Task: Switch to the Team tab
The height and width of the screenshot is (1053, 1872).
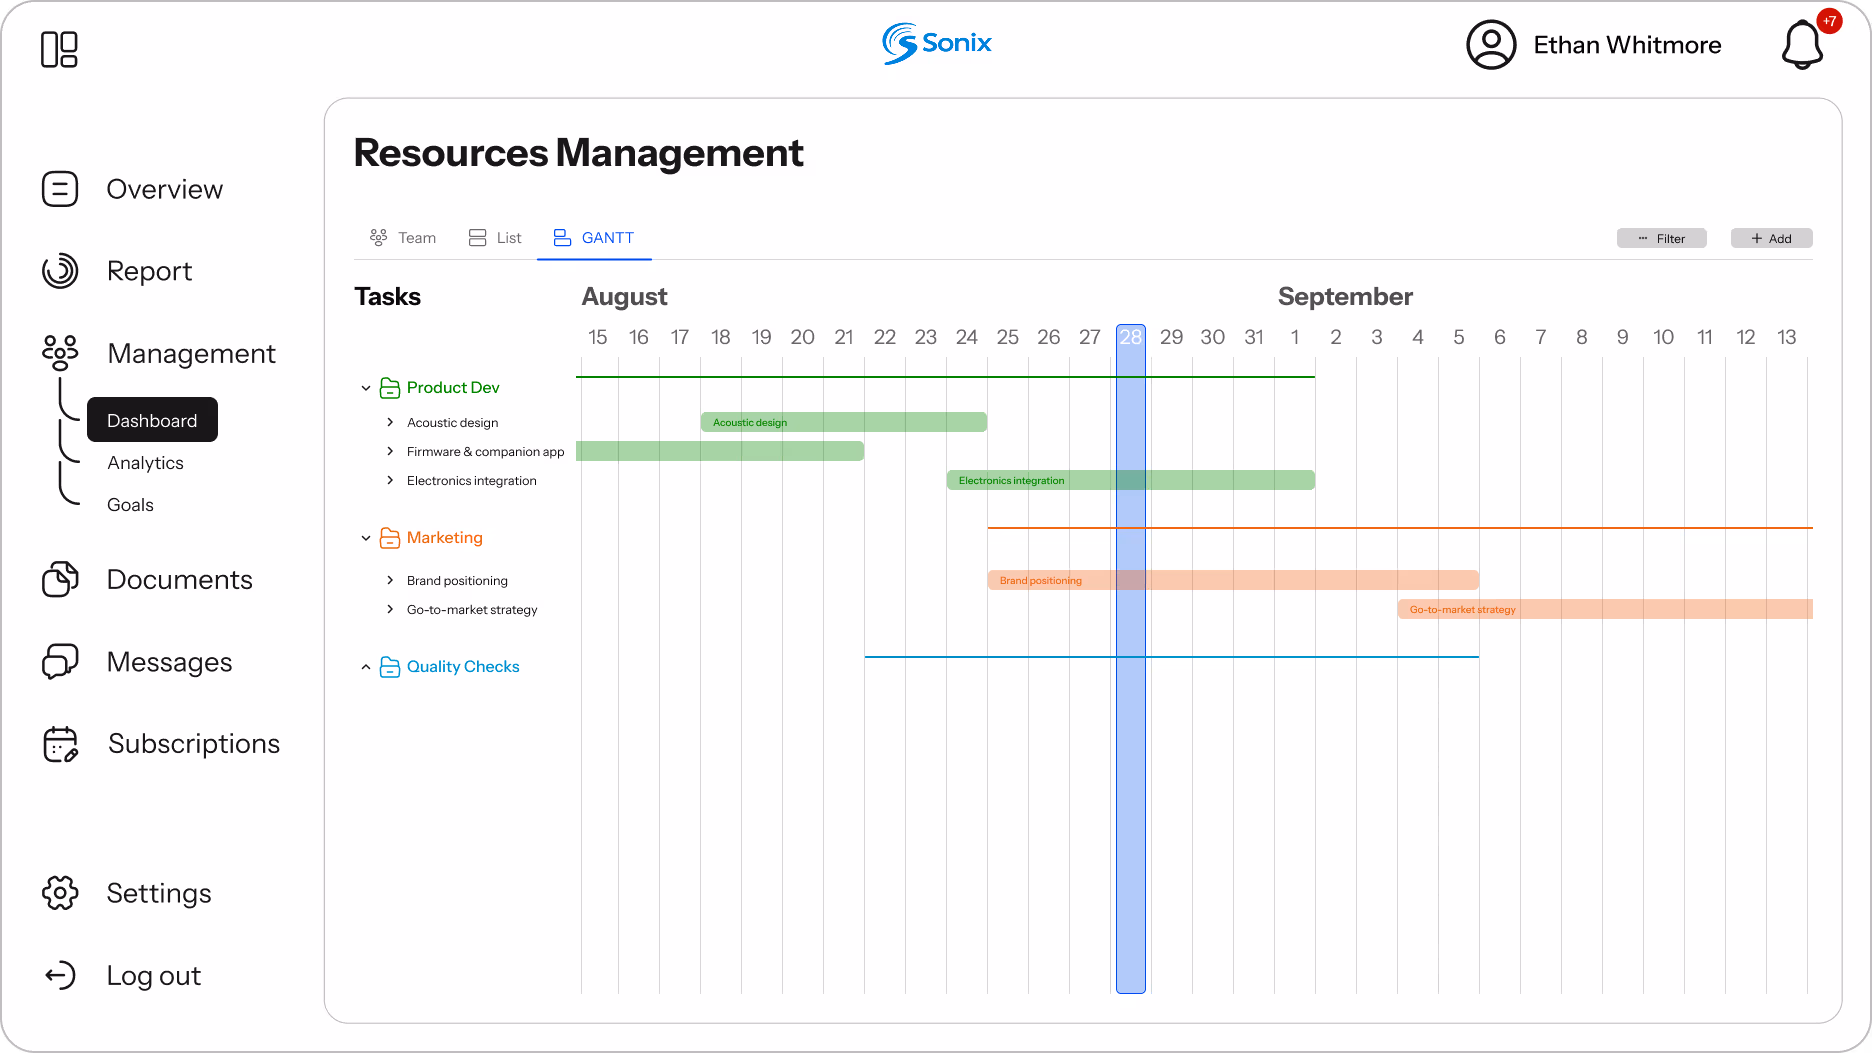Action: click(403, 238)
